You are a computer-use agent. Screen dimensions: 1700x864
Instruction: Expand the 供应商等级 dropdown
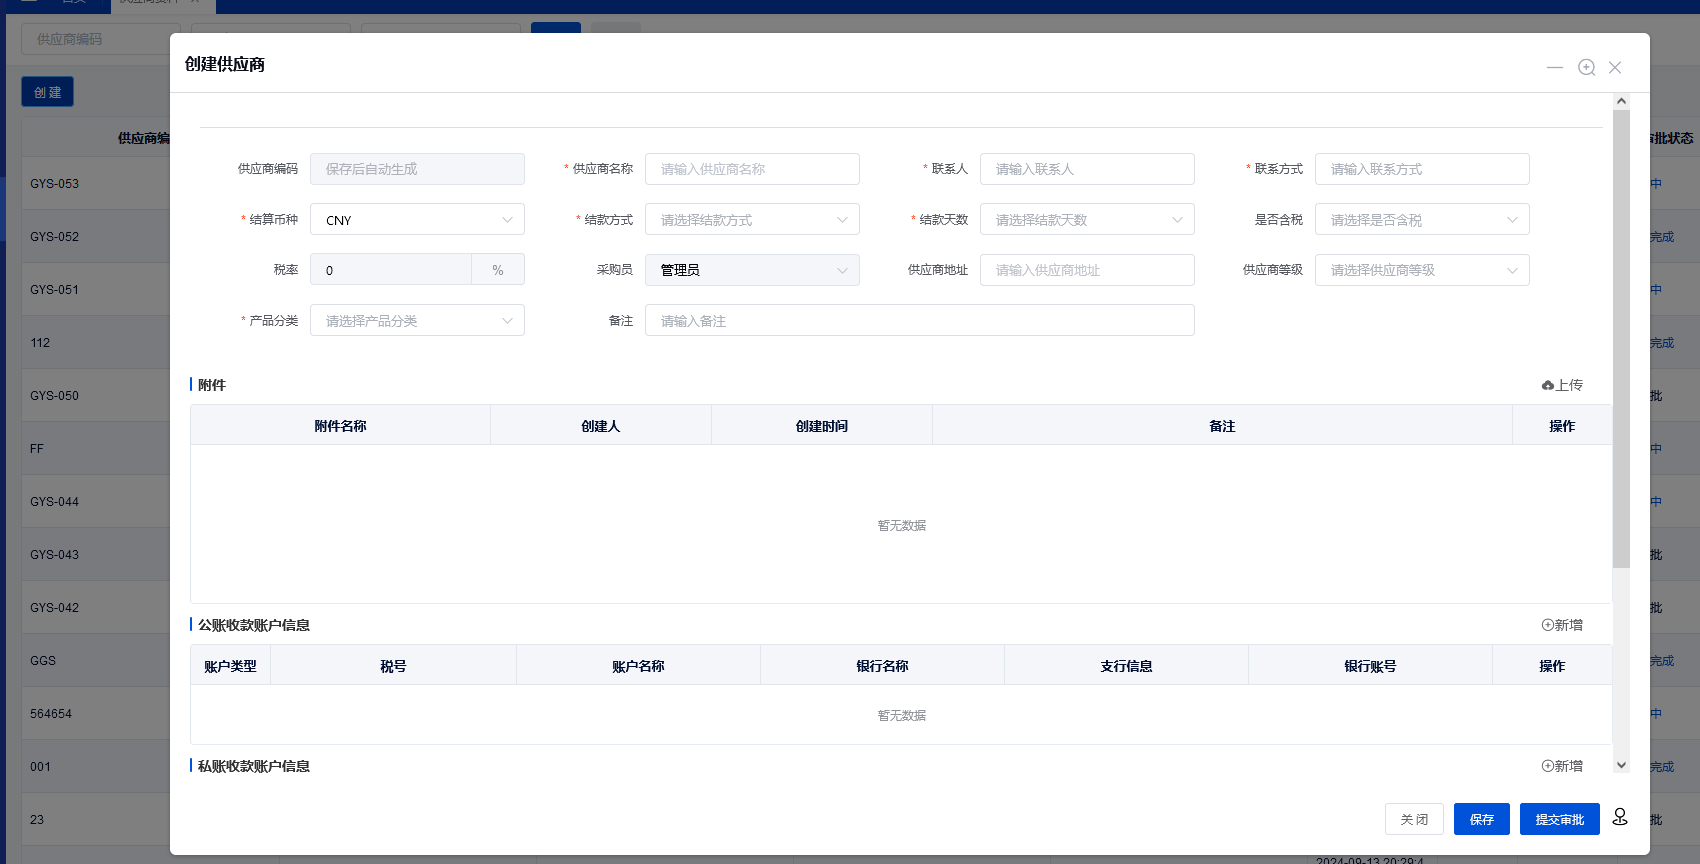point(1422,270)
